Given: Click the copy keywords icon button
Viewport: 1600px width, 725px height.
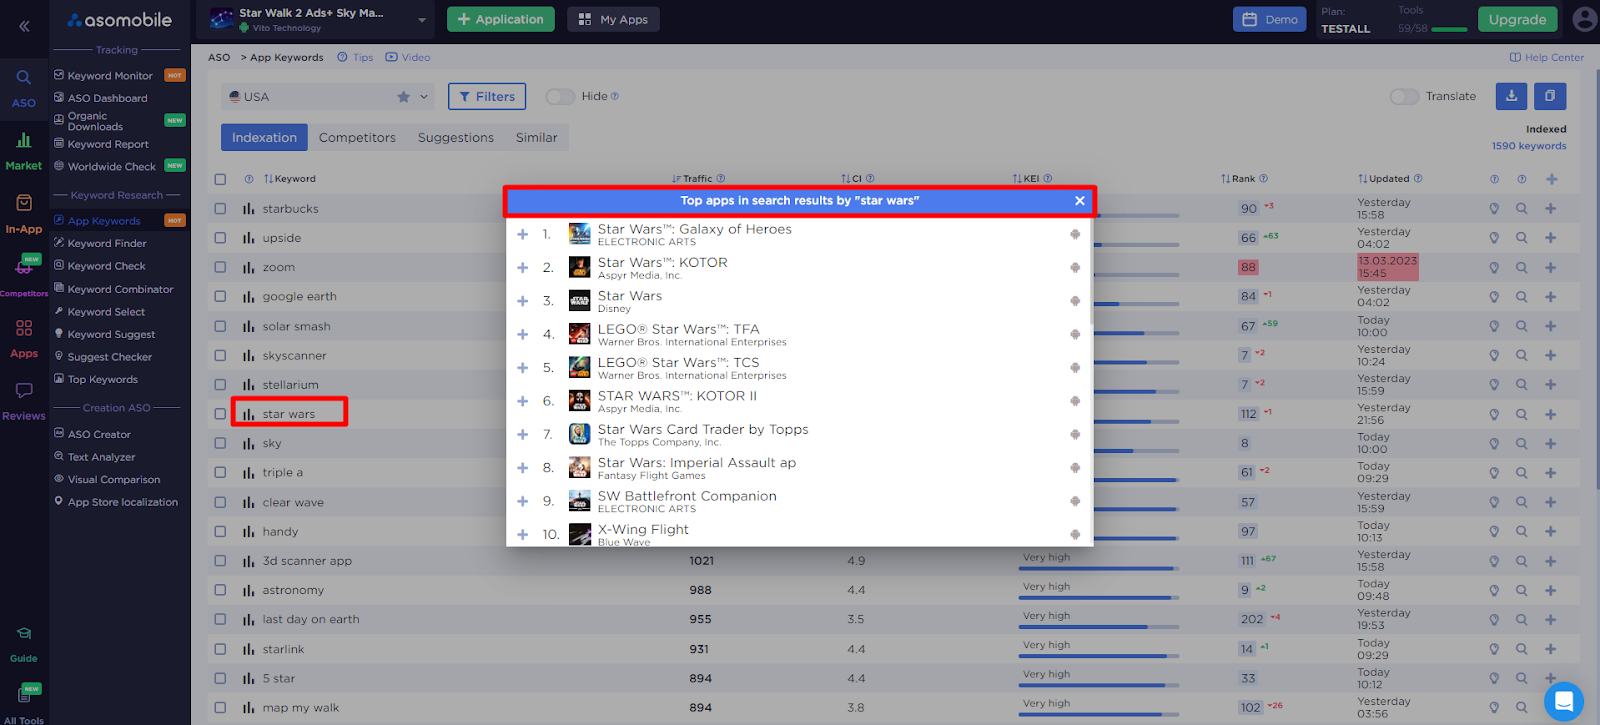Looking at the screenshot, I should click(1550, 96).
